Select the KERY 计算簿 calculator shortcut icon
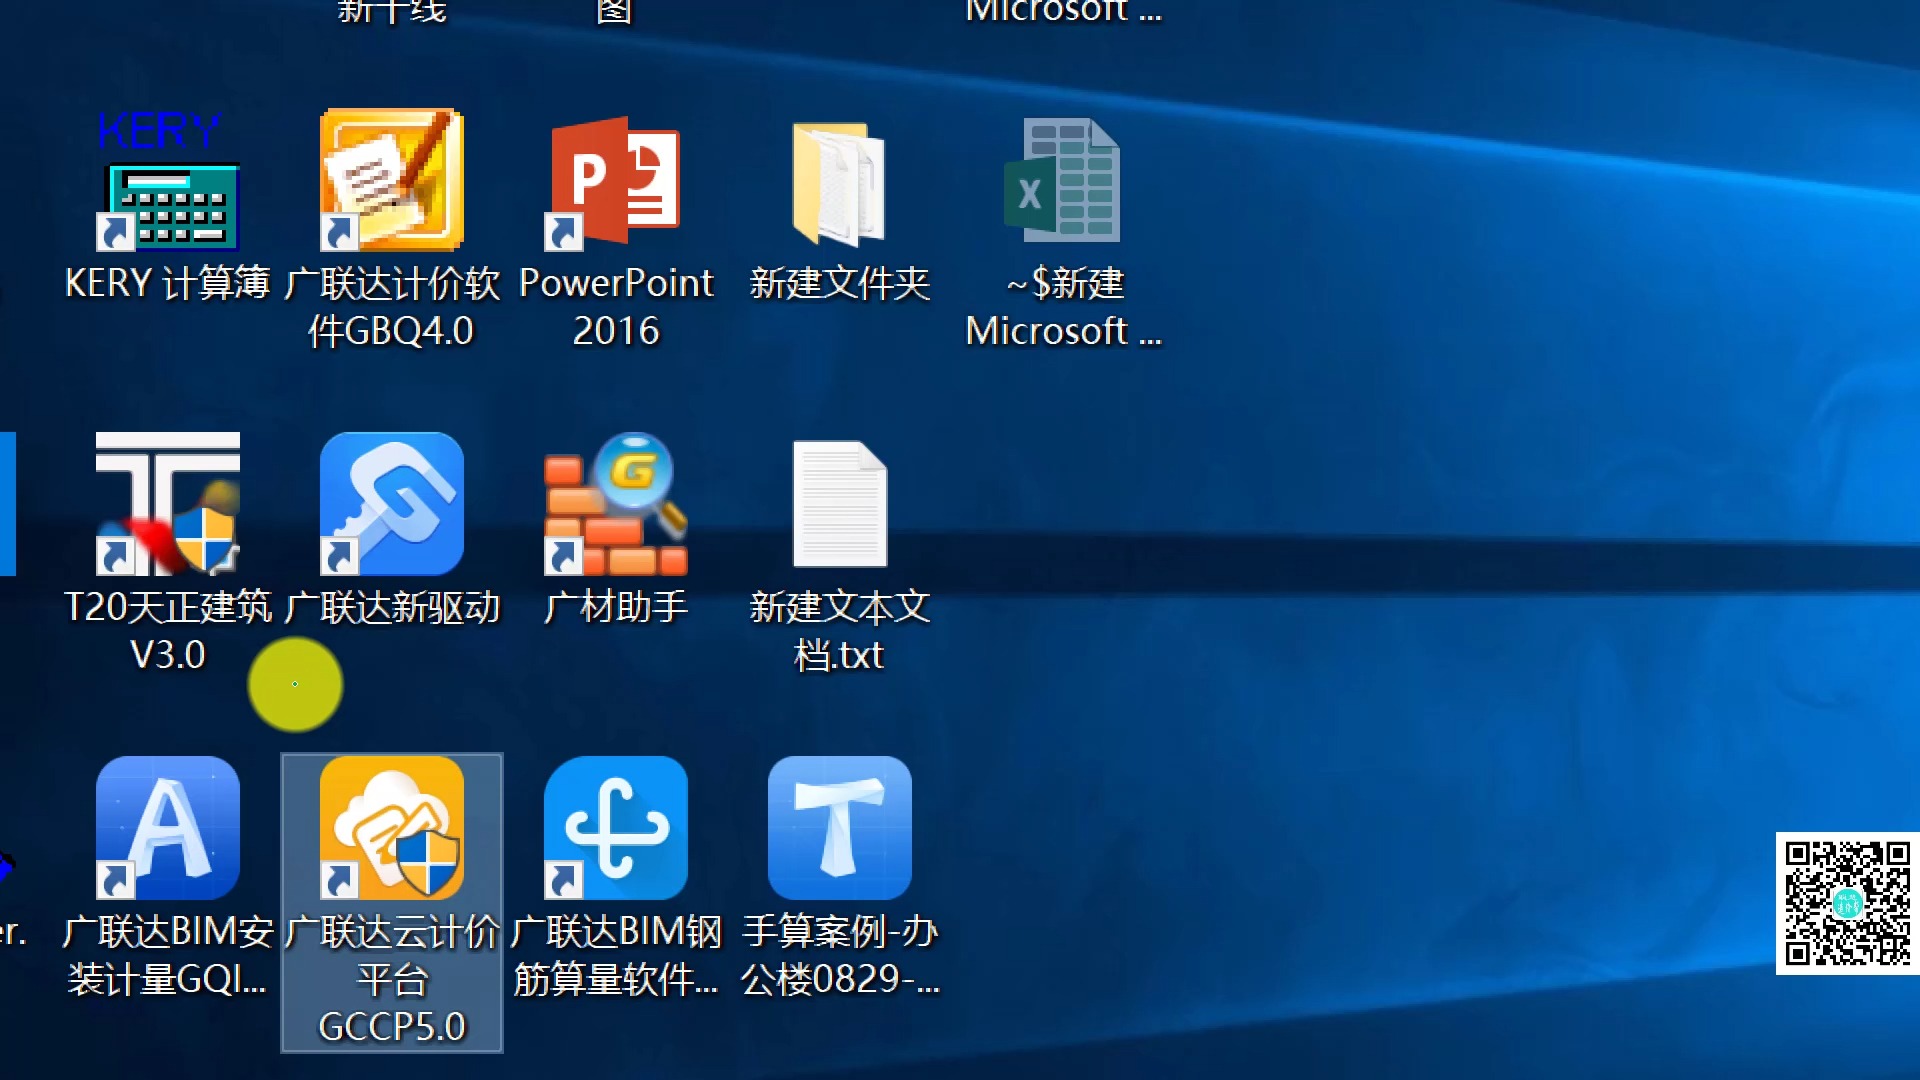1920x1080 pixels. (168, 180)
